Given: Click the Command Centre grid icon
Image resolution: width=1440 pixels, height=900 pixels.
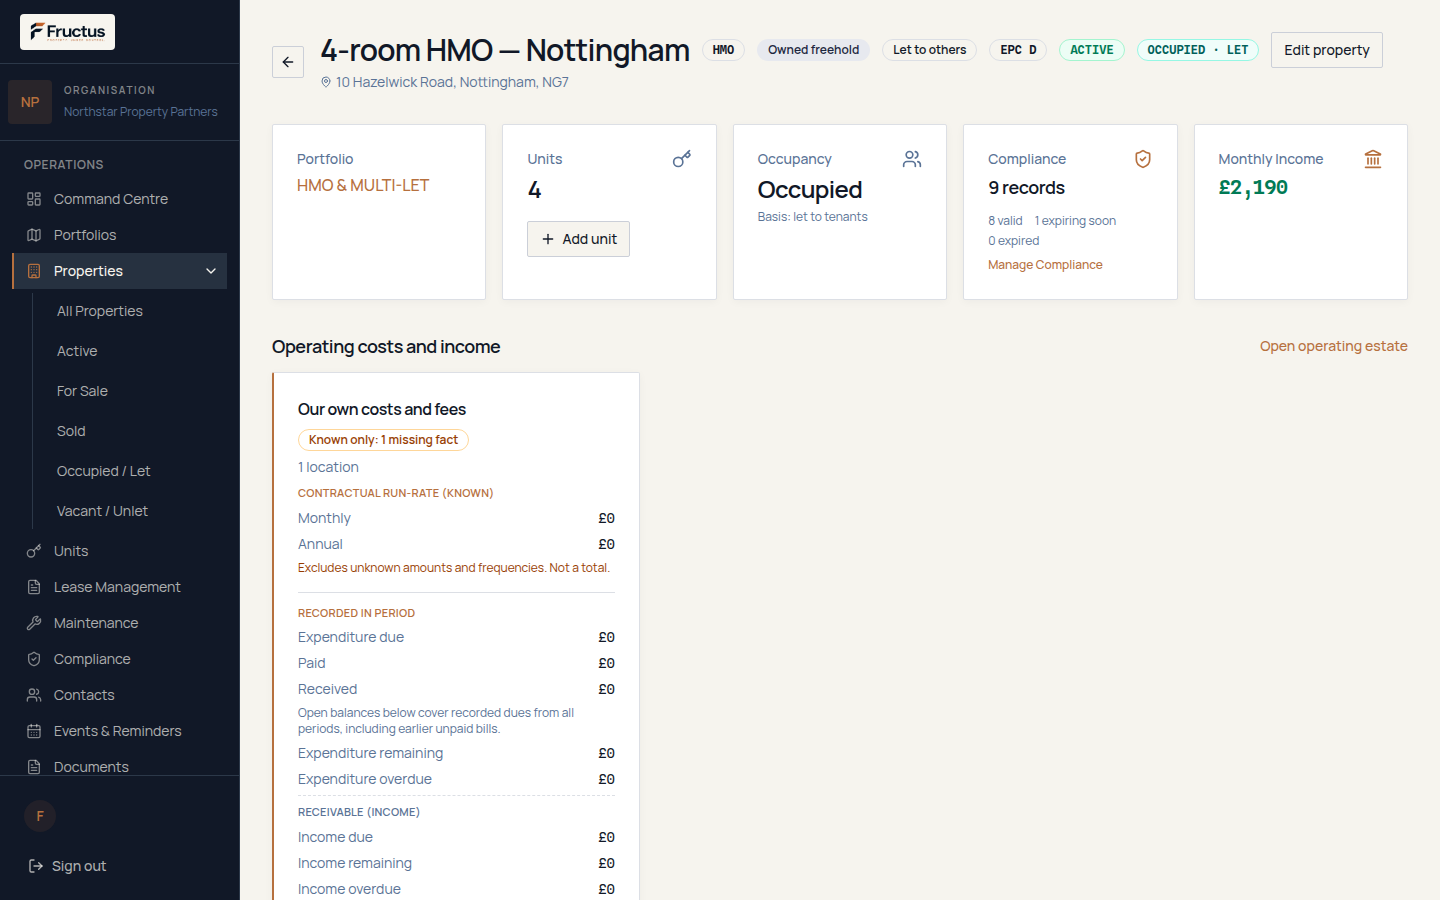Looking at the screenshot, I should point(34,199).
